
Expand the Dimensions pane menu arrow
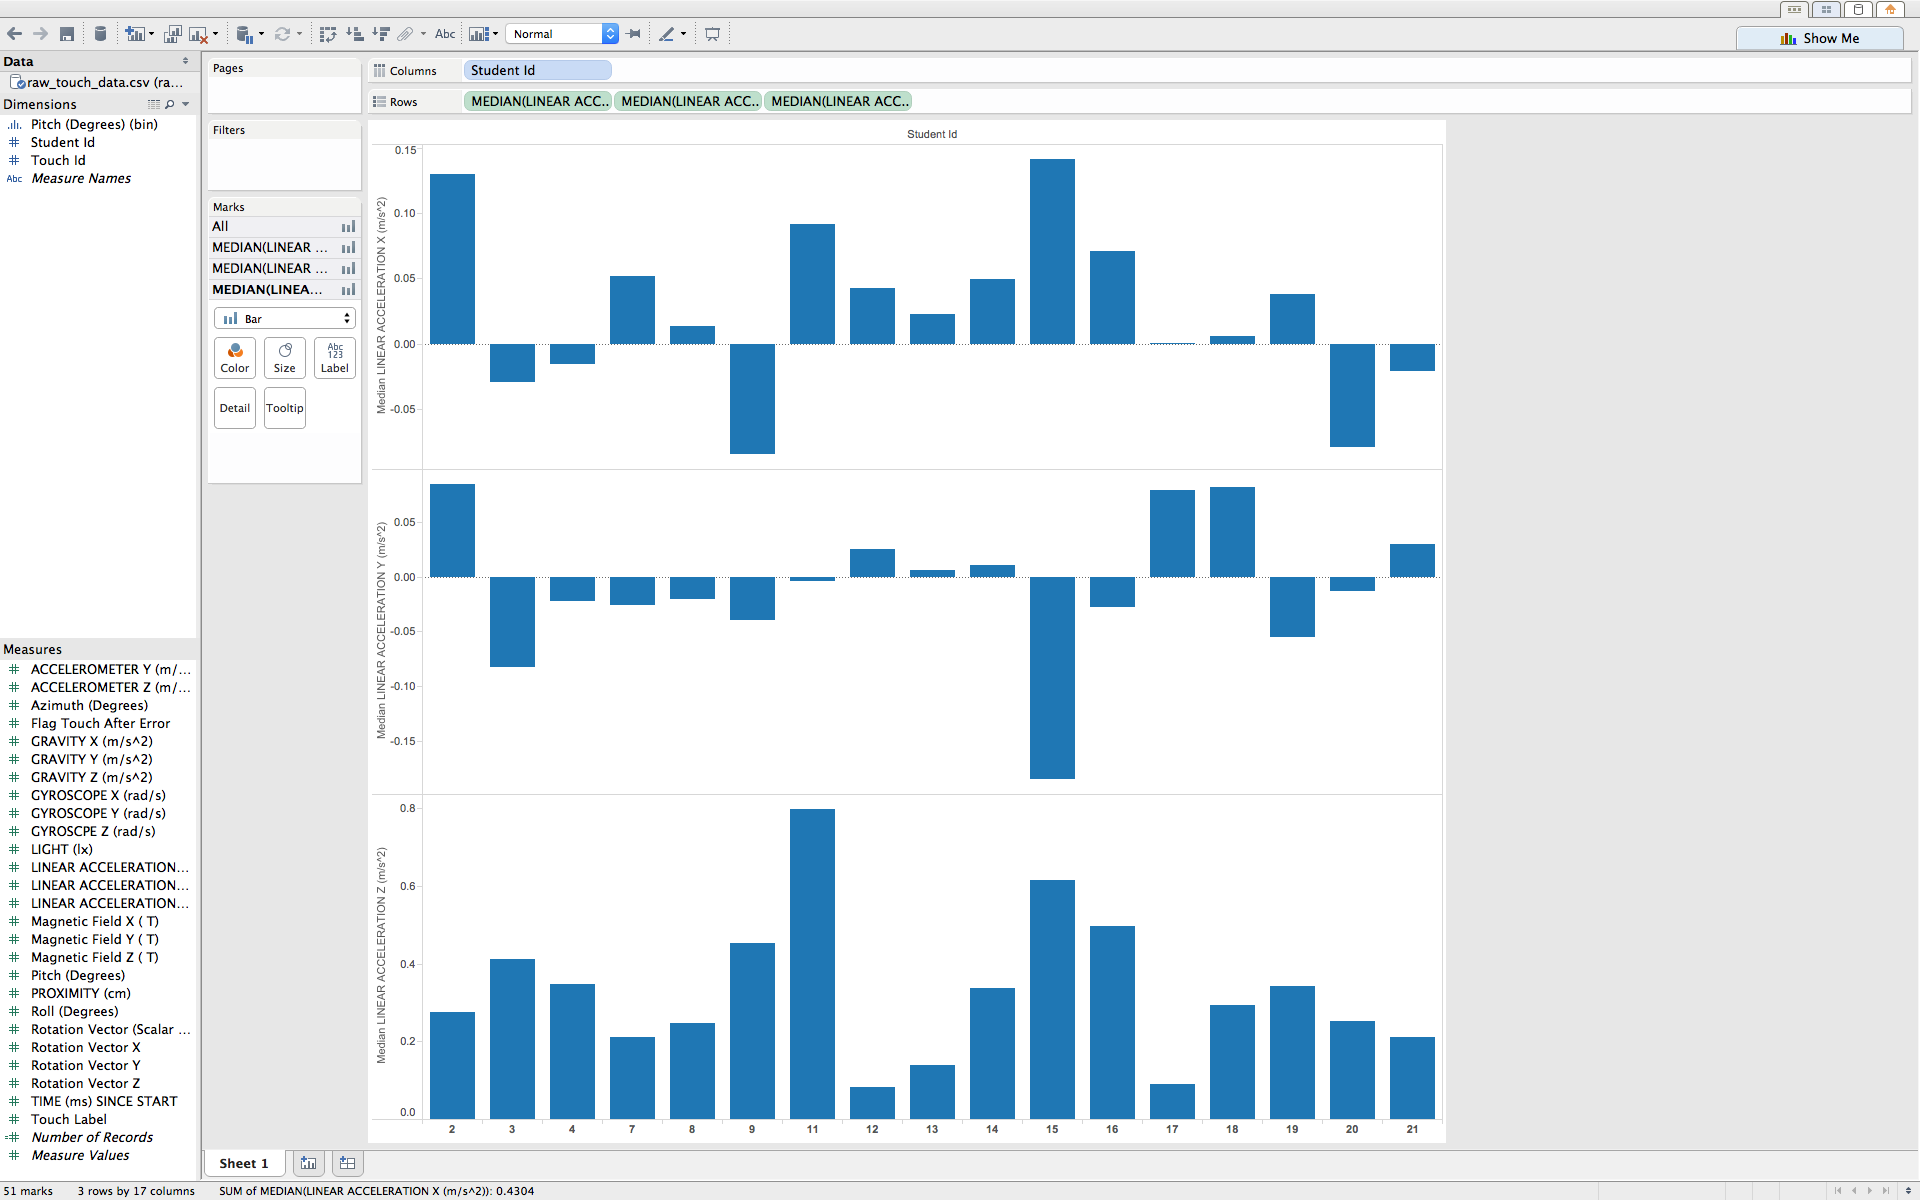186,104
